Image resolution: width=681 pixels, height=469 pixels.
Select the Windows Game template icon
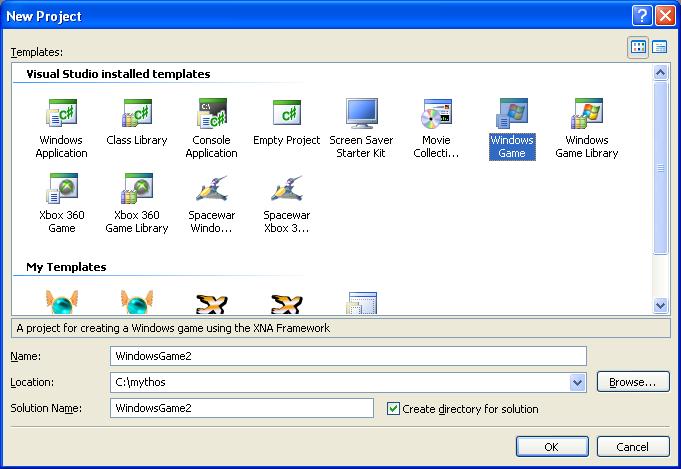coord(512,113)
